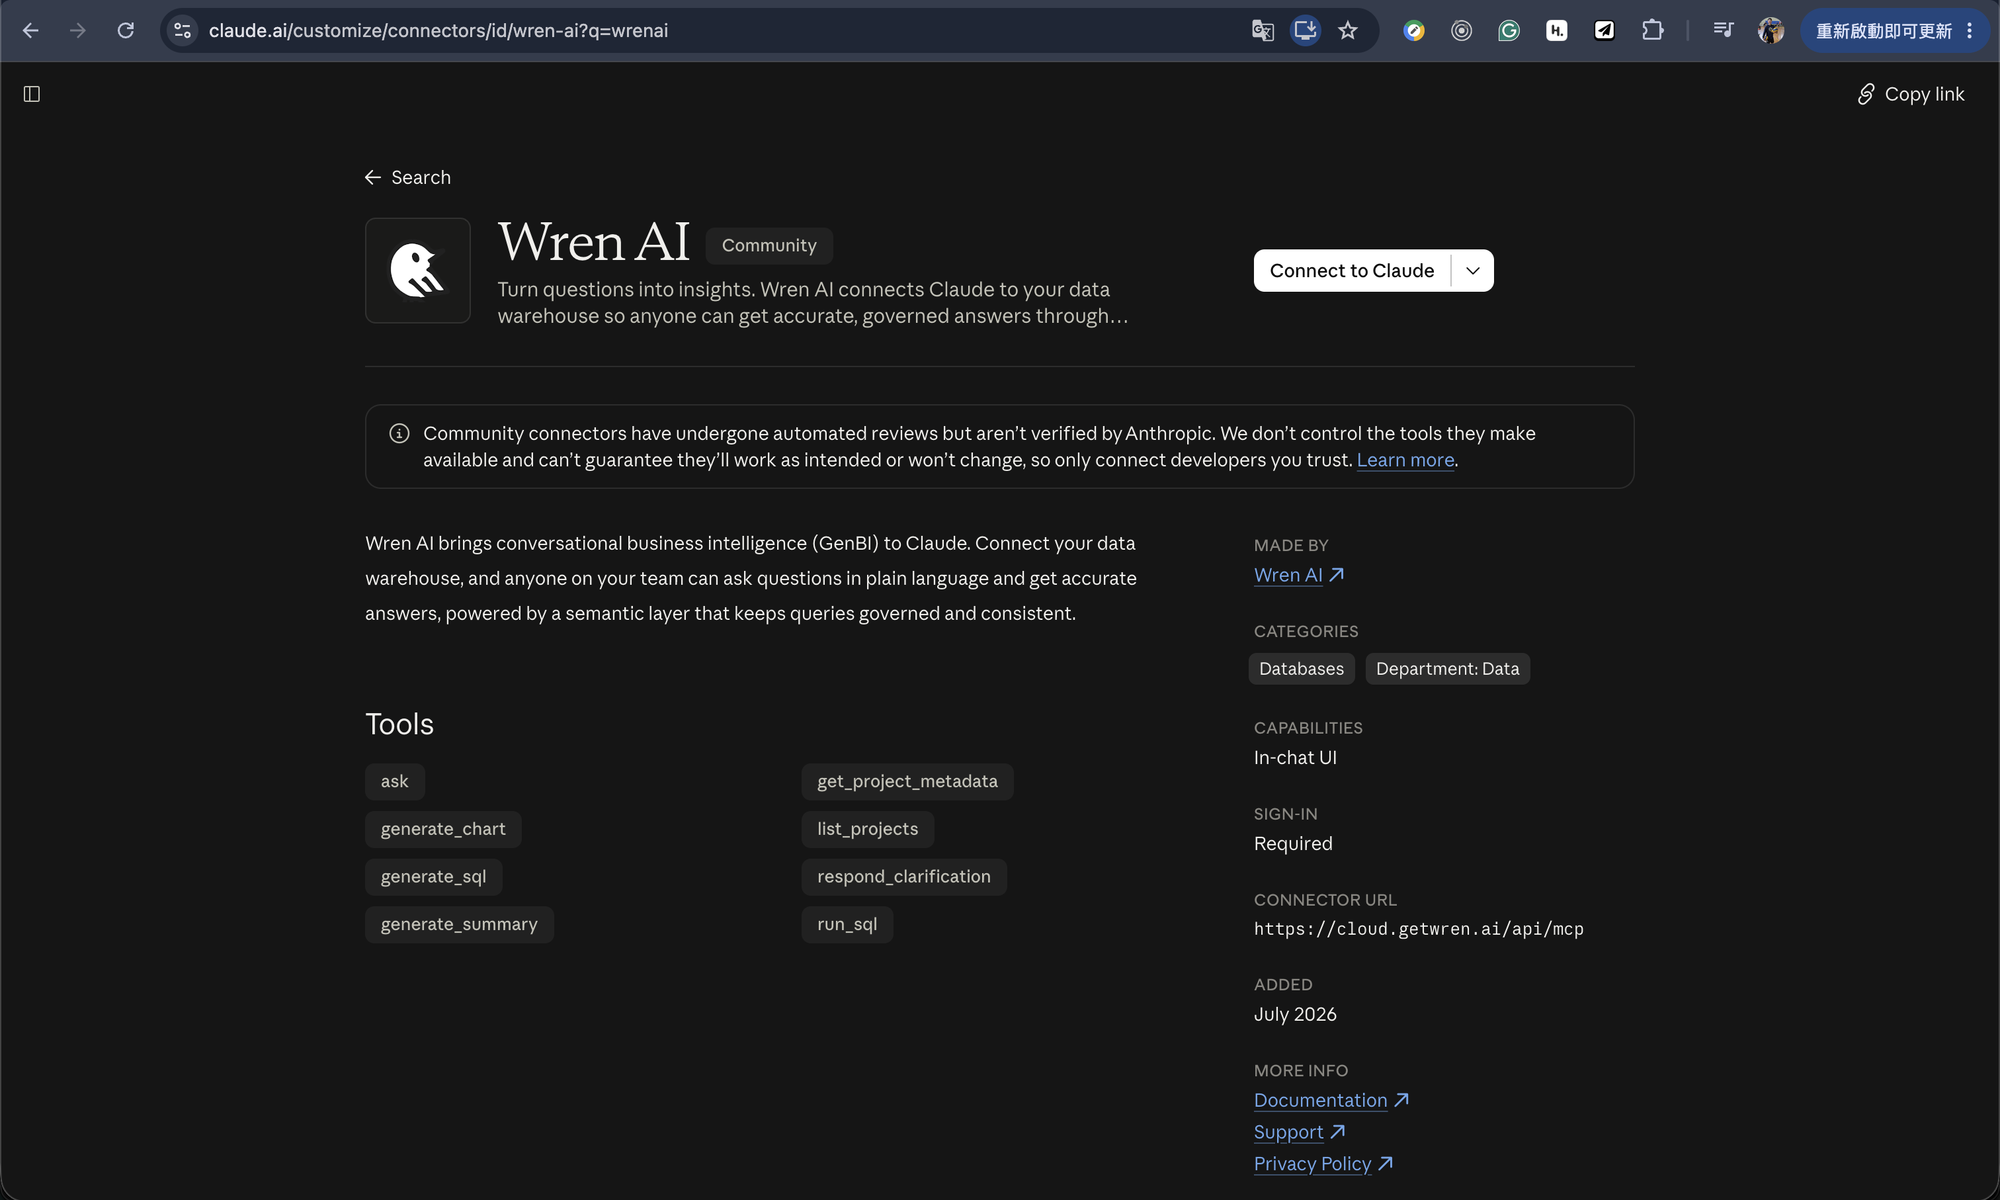
Task: Open the target-shaped extension icon
Action: pyautogui.click(x=1461, y=31)
